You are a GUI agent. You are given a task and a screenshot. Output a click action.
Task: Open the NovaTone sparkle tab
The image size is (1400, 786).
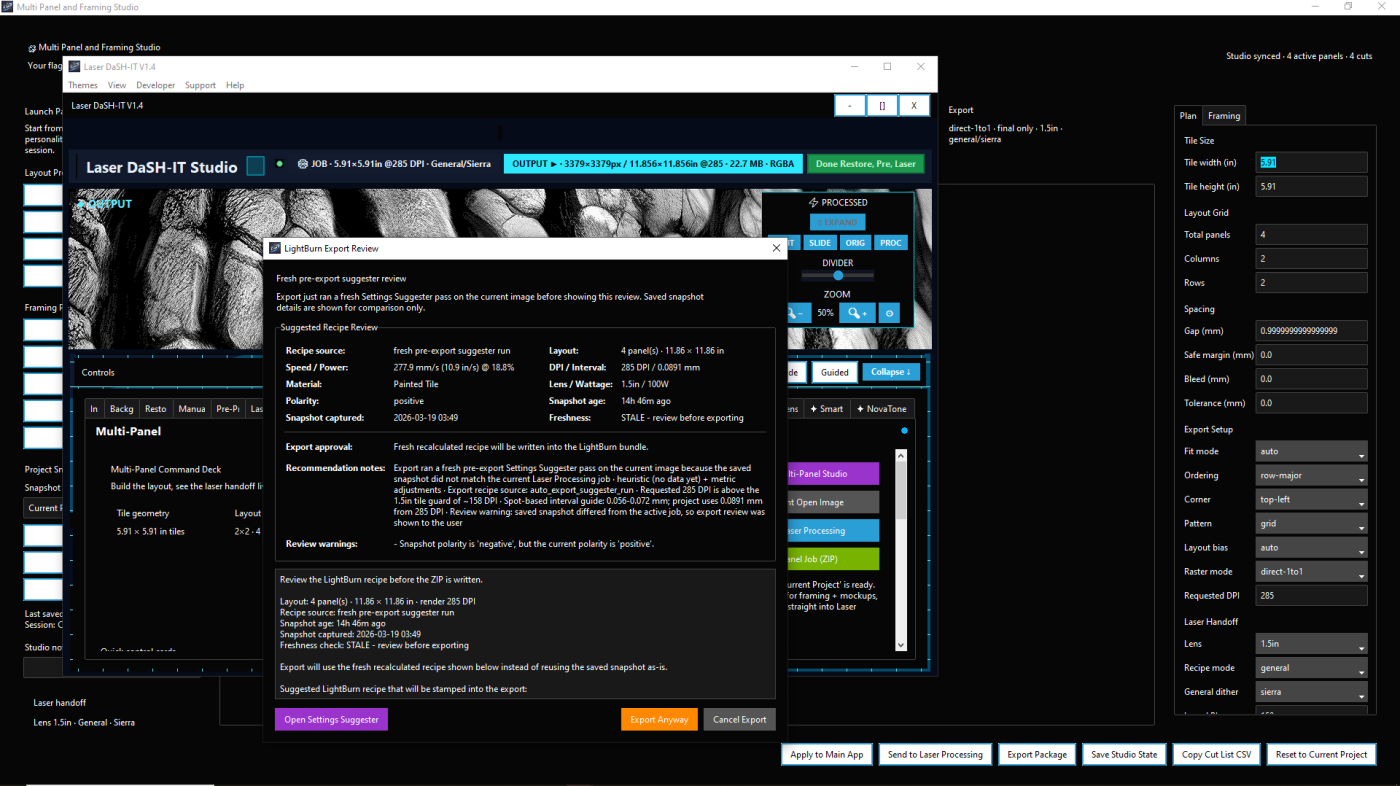tap(879, 409)
